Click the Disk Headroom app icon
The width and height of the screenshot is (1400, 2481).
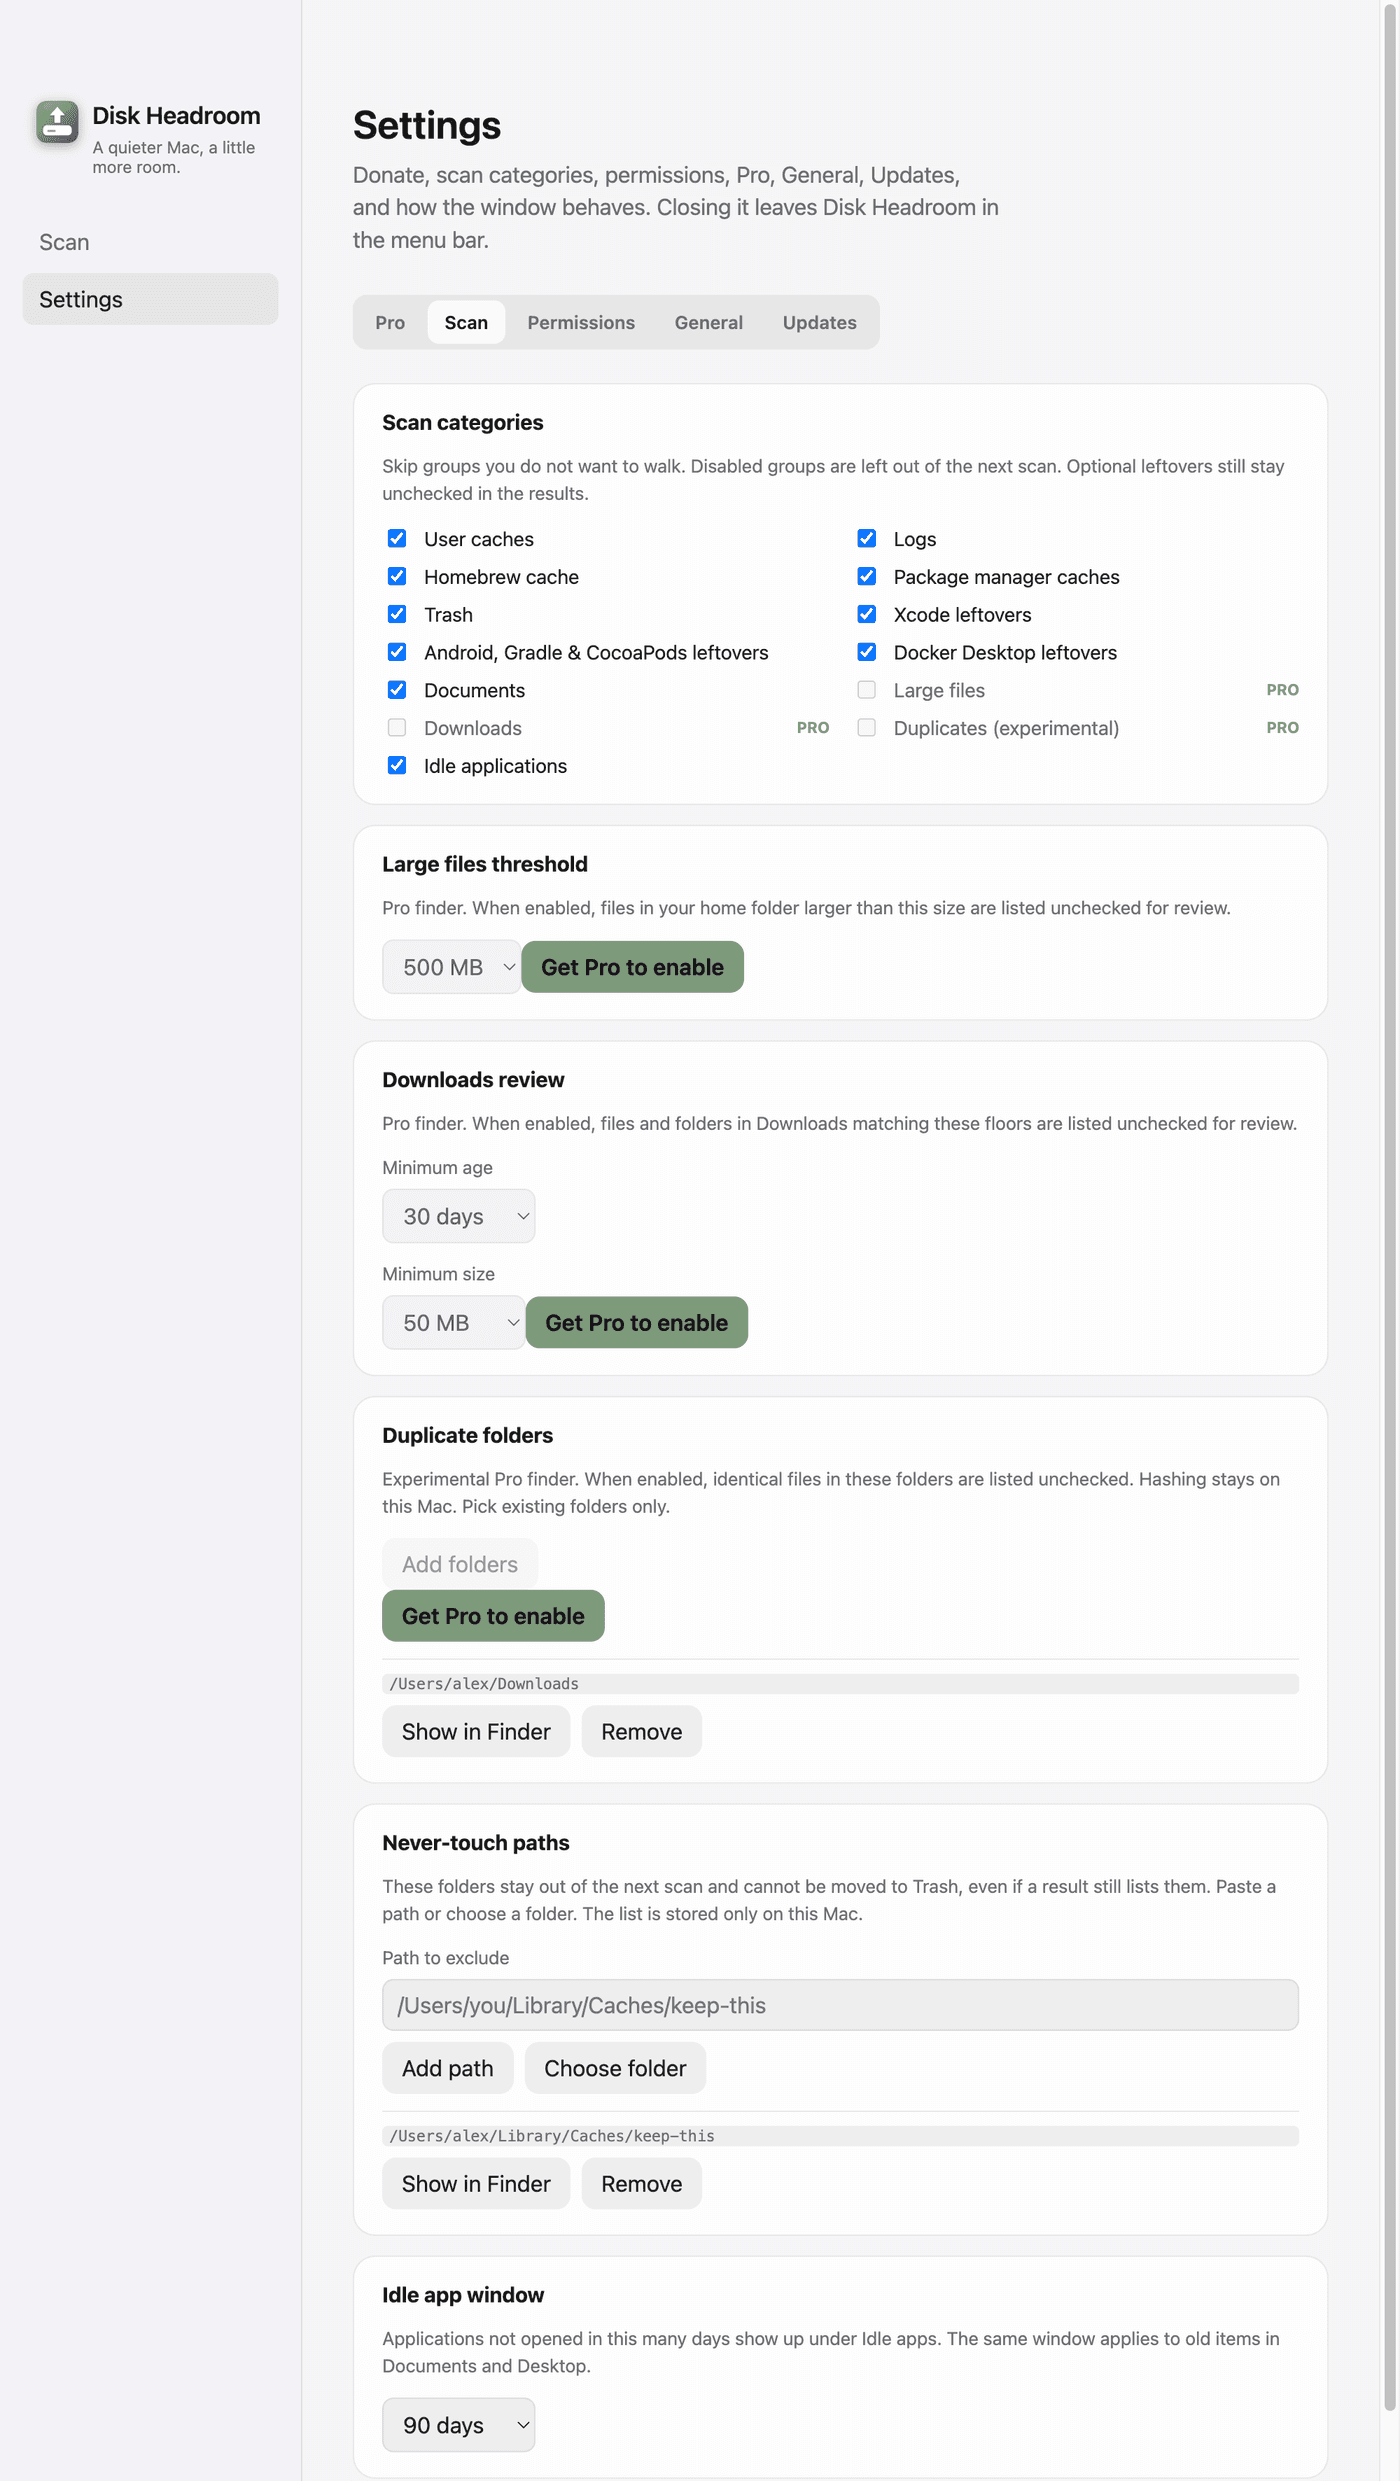[58, 122]
